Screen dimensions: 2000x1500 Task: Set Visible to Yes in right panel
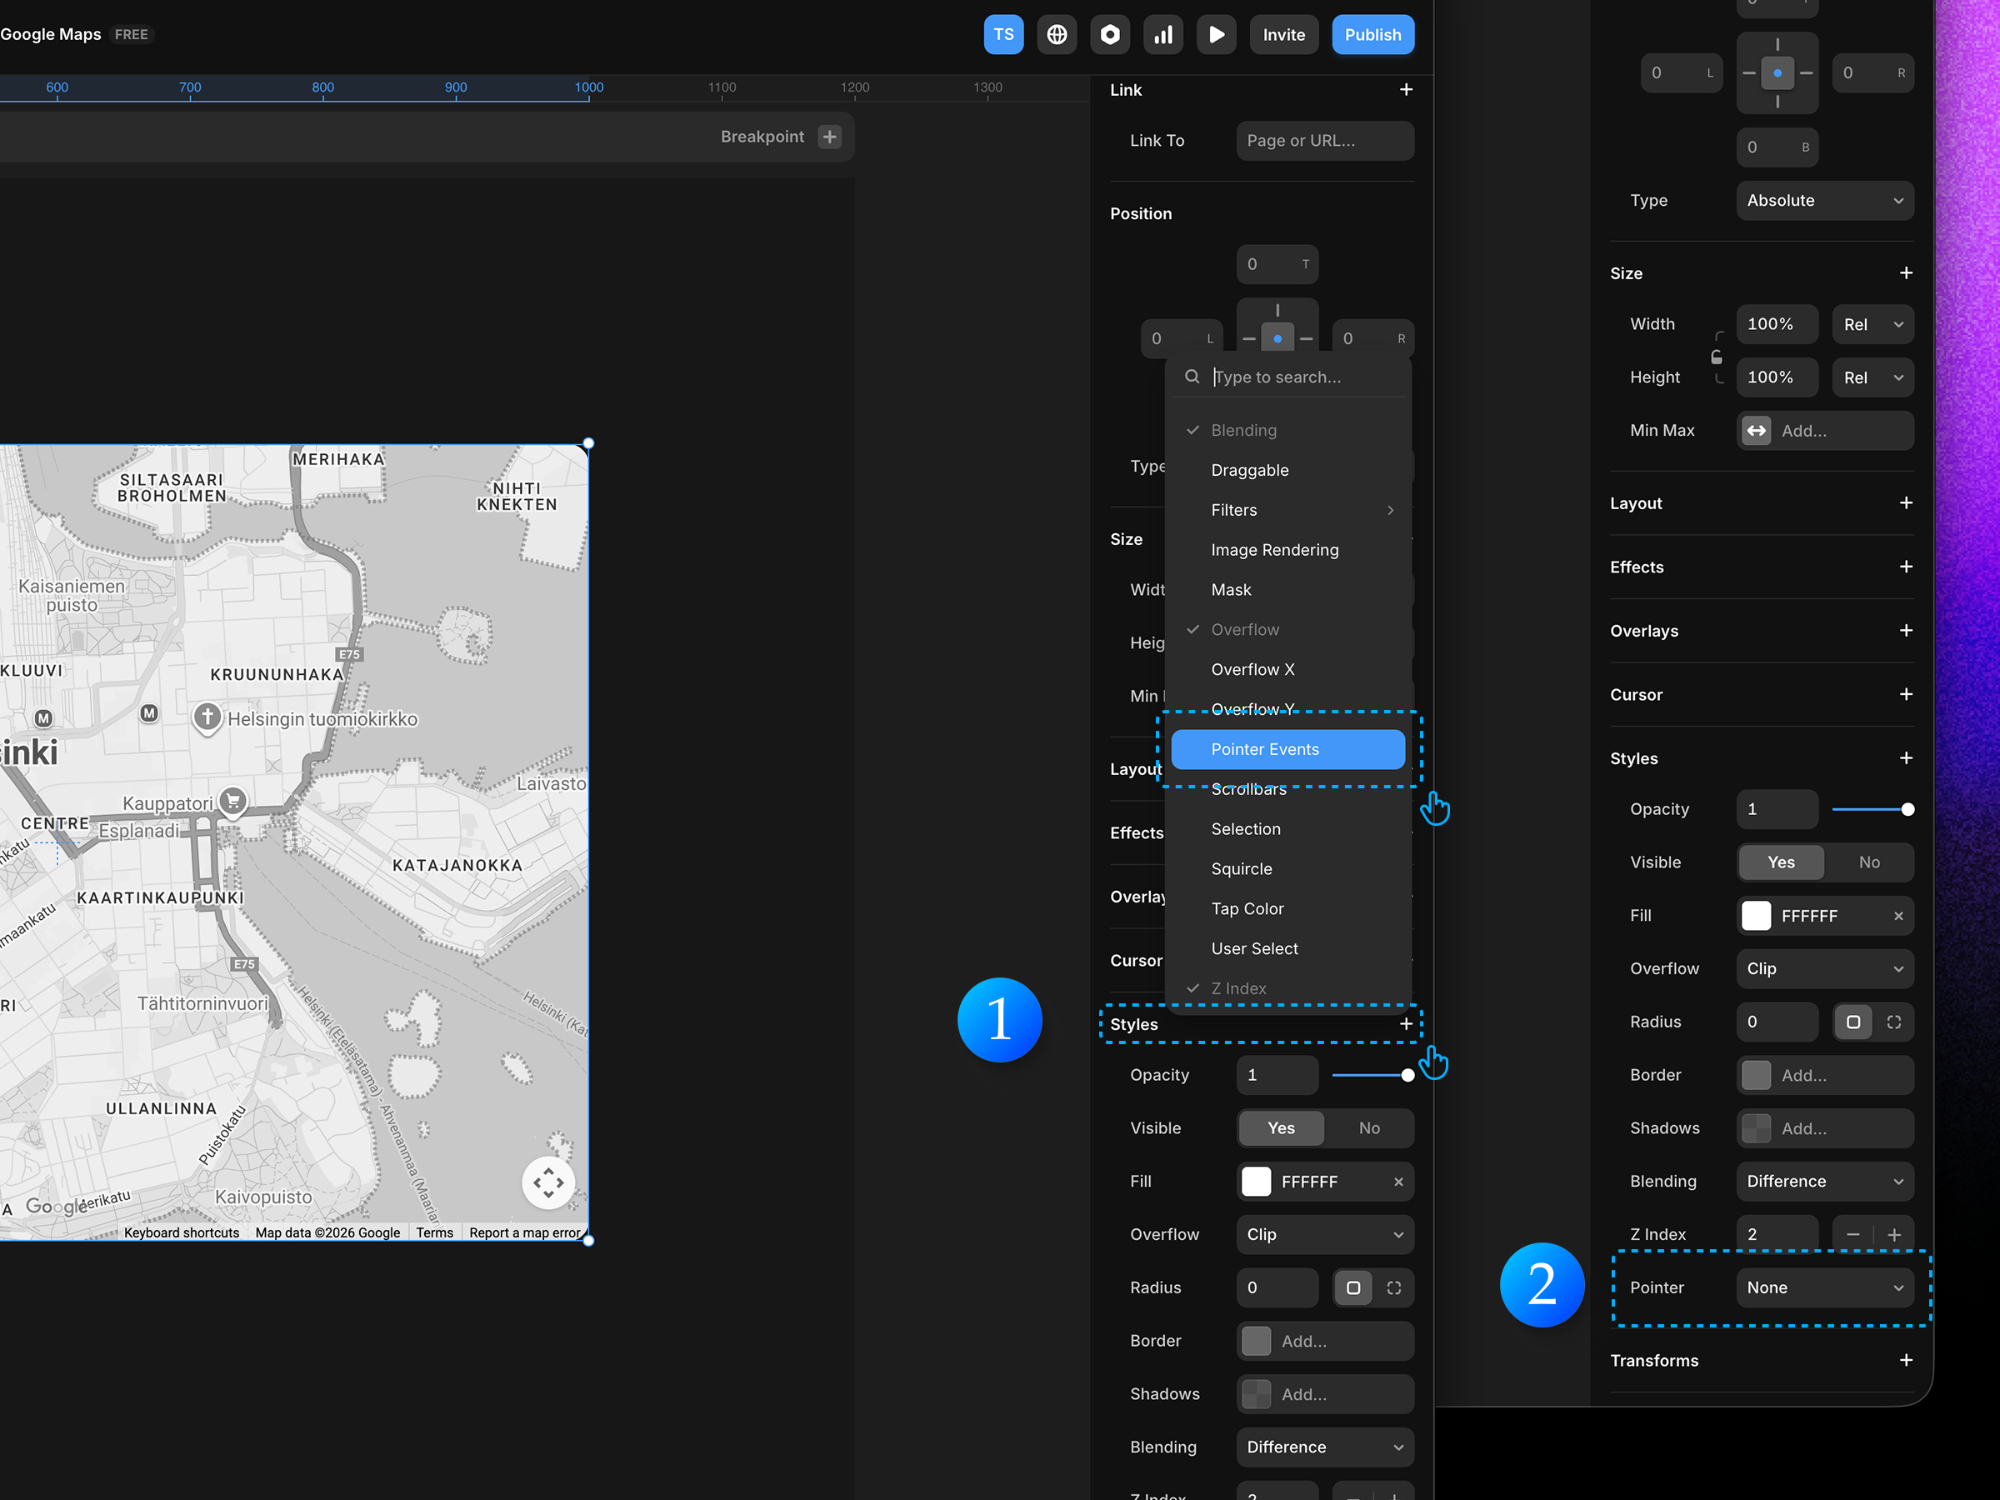click(1781, 862)
